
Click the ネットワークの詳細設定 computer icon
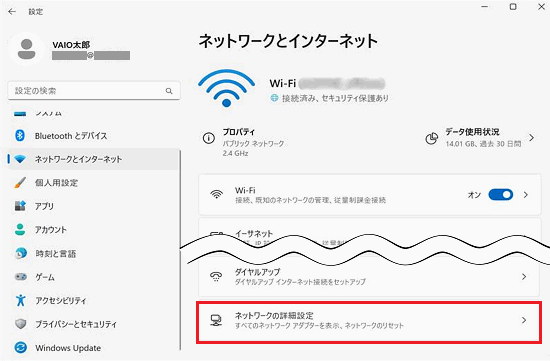point(216,320)
